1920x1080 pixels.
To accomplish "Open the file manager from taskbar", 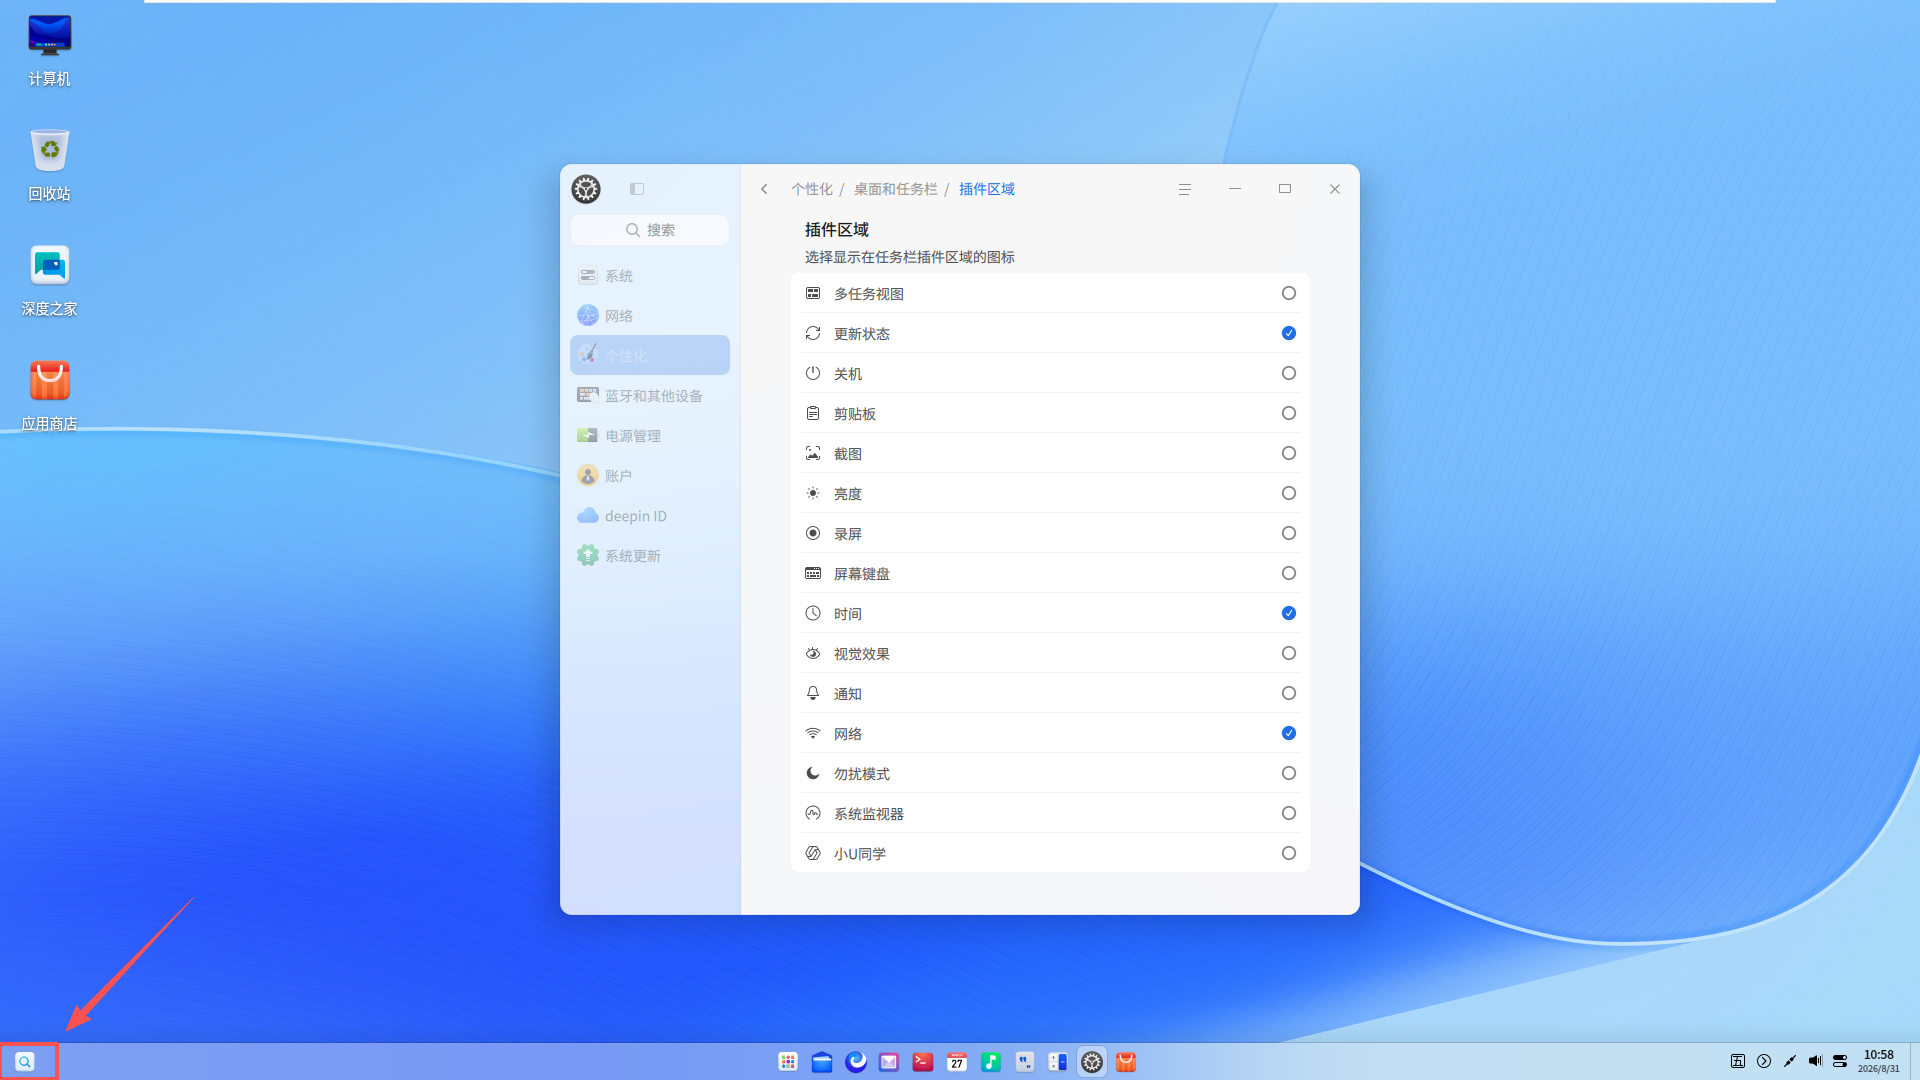I will coord(822,1062).
